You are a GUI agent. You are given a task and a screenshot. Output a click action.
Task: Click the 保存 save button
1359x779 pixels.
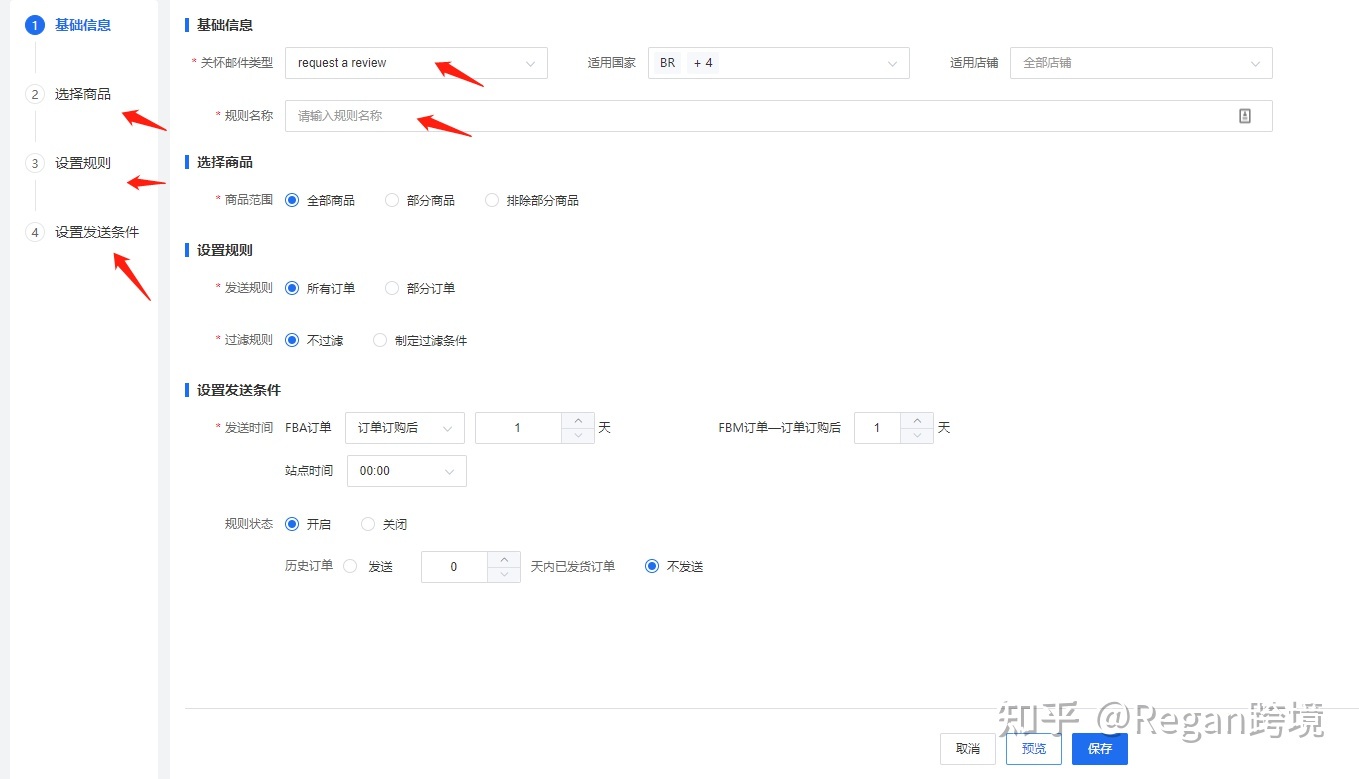[x=1099, y=748]
